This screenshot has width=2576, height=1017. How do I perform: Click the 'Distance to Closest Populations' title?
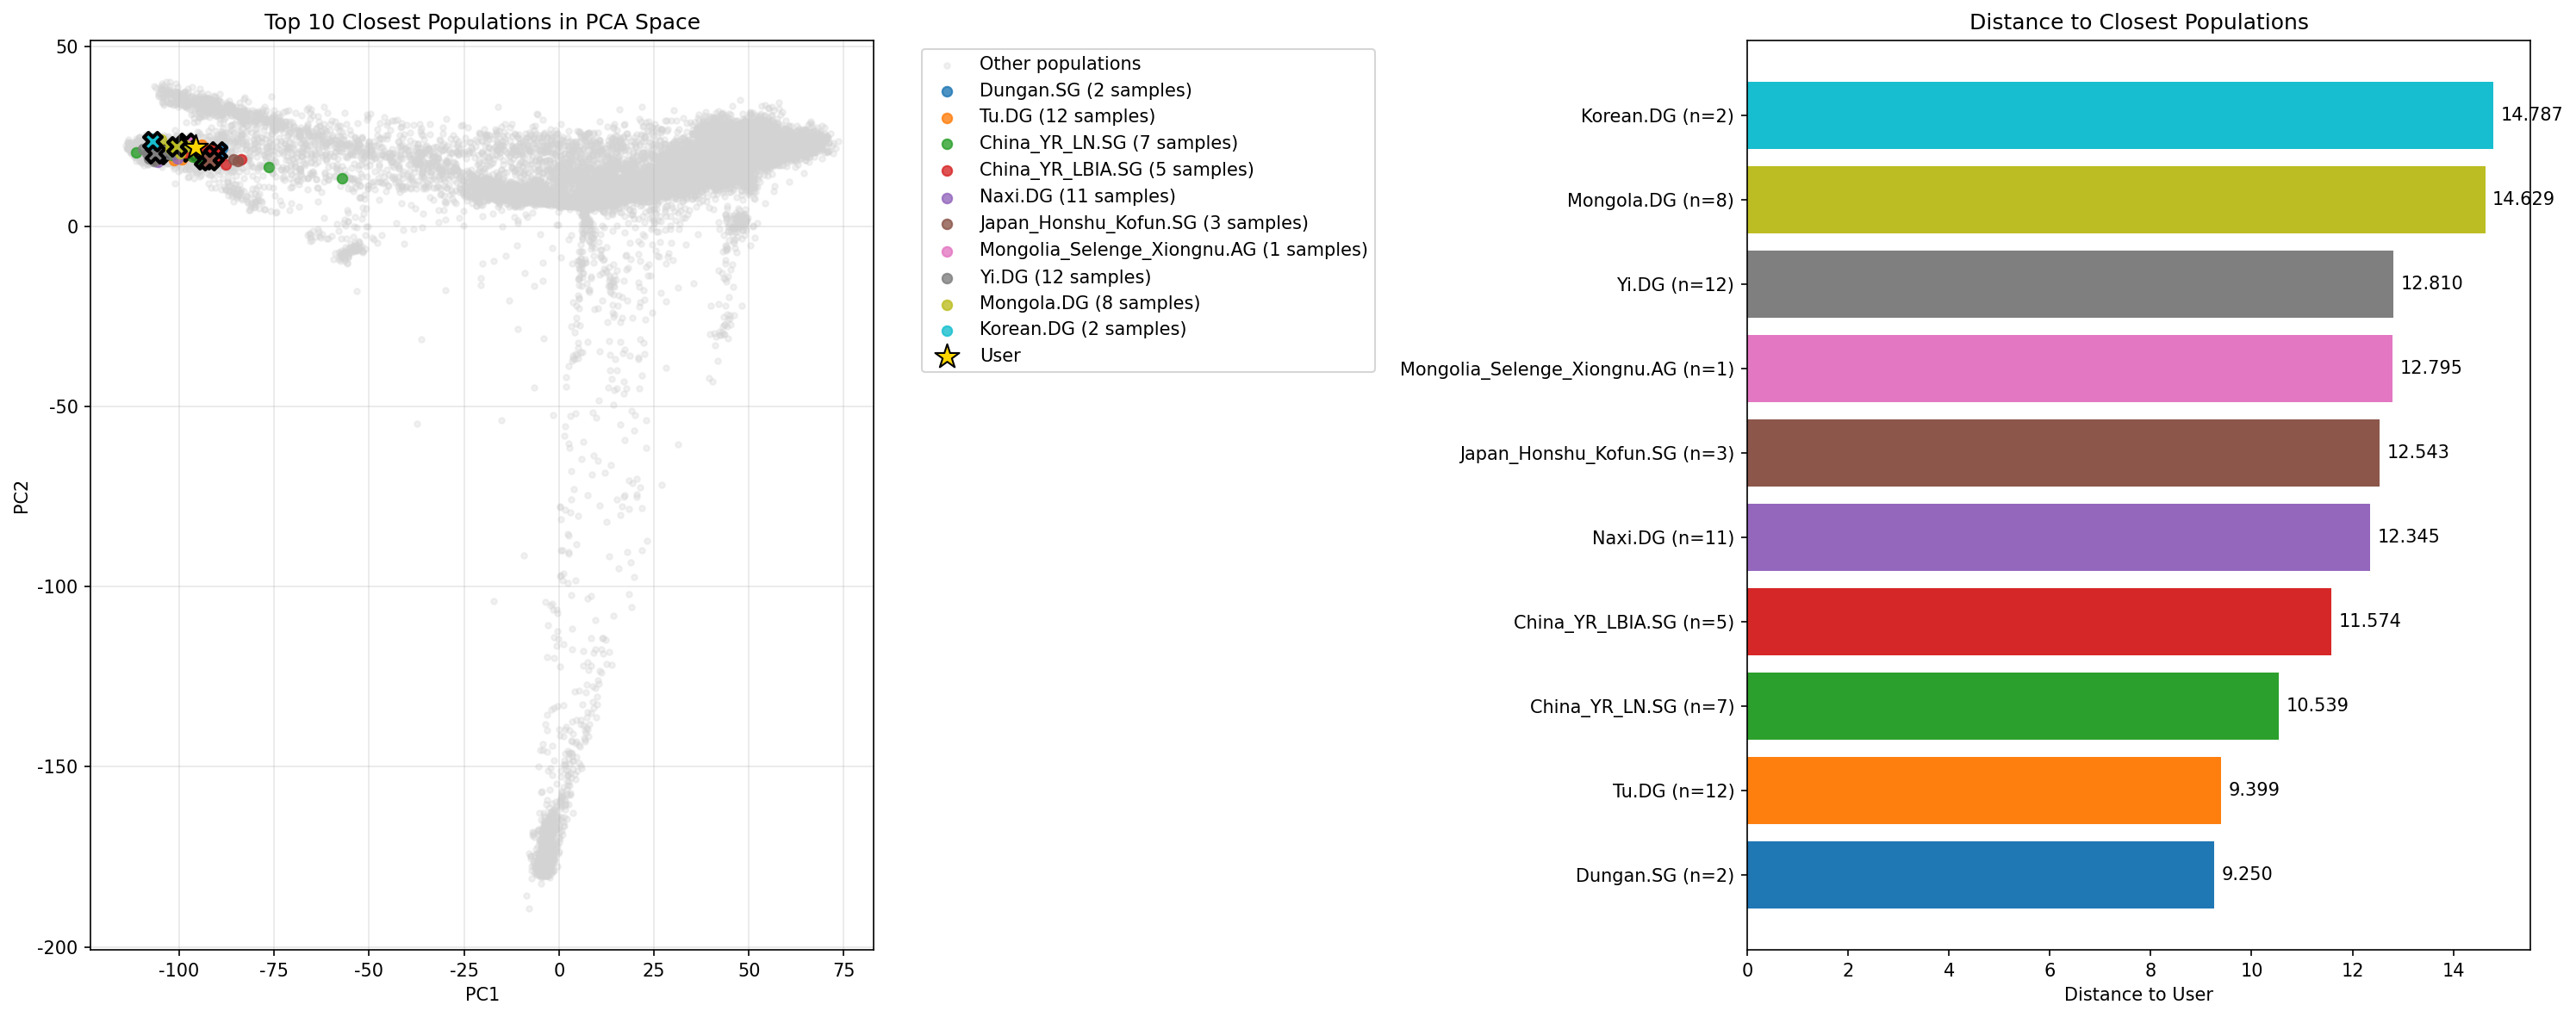[2138, 22]
